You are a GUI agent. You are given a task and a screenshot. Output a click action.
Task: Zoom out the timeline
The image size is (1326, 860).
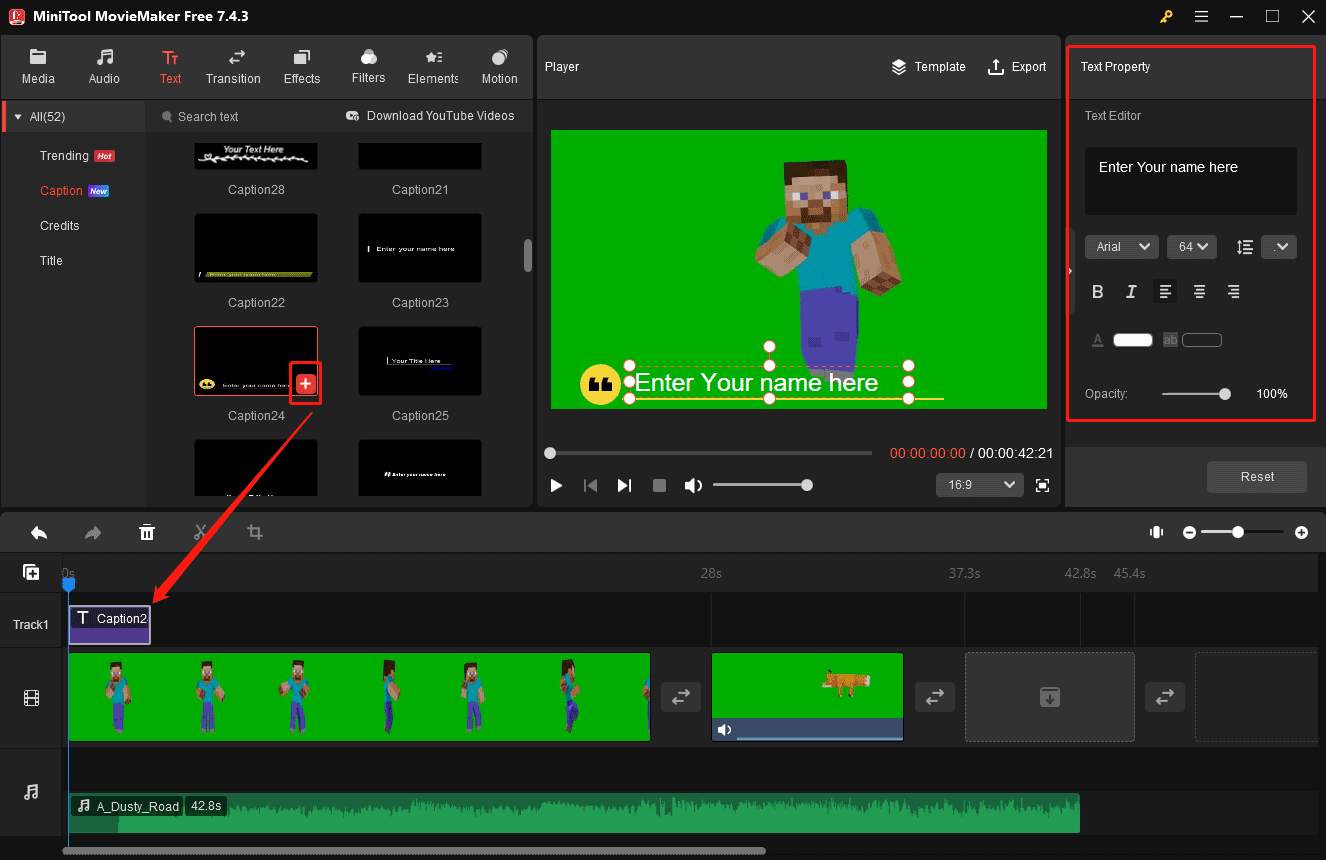pyautogui.click(x=1189, y=533)
